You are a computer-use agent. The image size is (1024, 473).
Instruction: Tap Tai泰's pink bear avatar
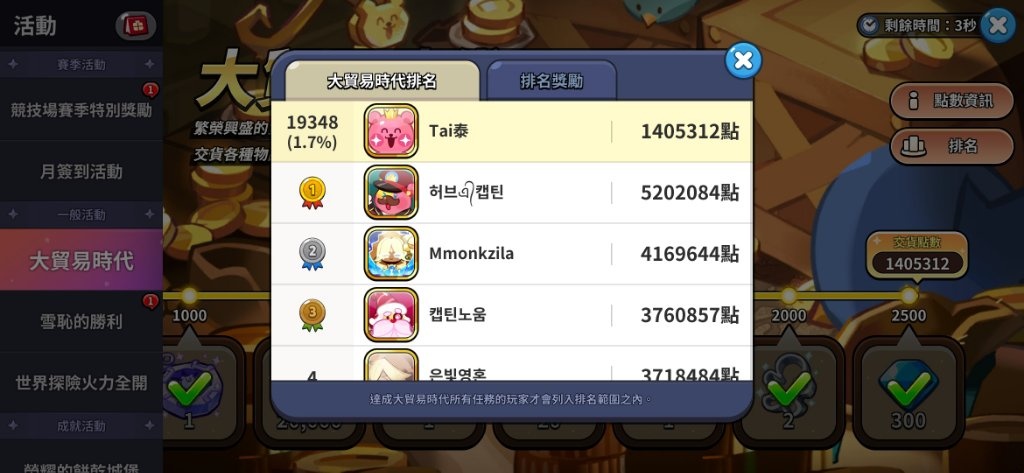pyautogui.click(x=391, y=131)
